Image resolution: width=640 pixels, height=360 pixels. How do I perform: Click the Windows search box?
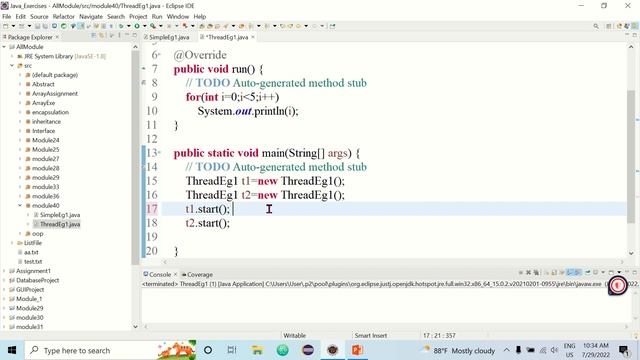(110, 350)
